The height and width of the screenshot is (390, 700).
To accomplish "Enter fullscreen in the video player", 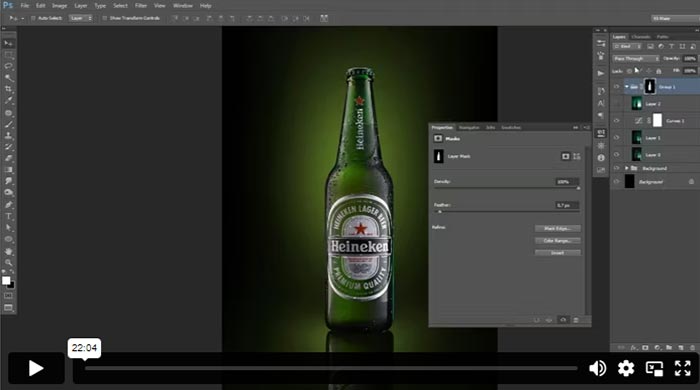I will (x=683, y=368).
